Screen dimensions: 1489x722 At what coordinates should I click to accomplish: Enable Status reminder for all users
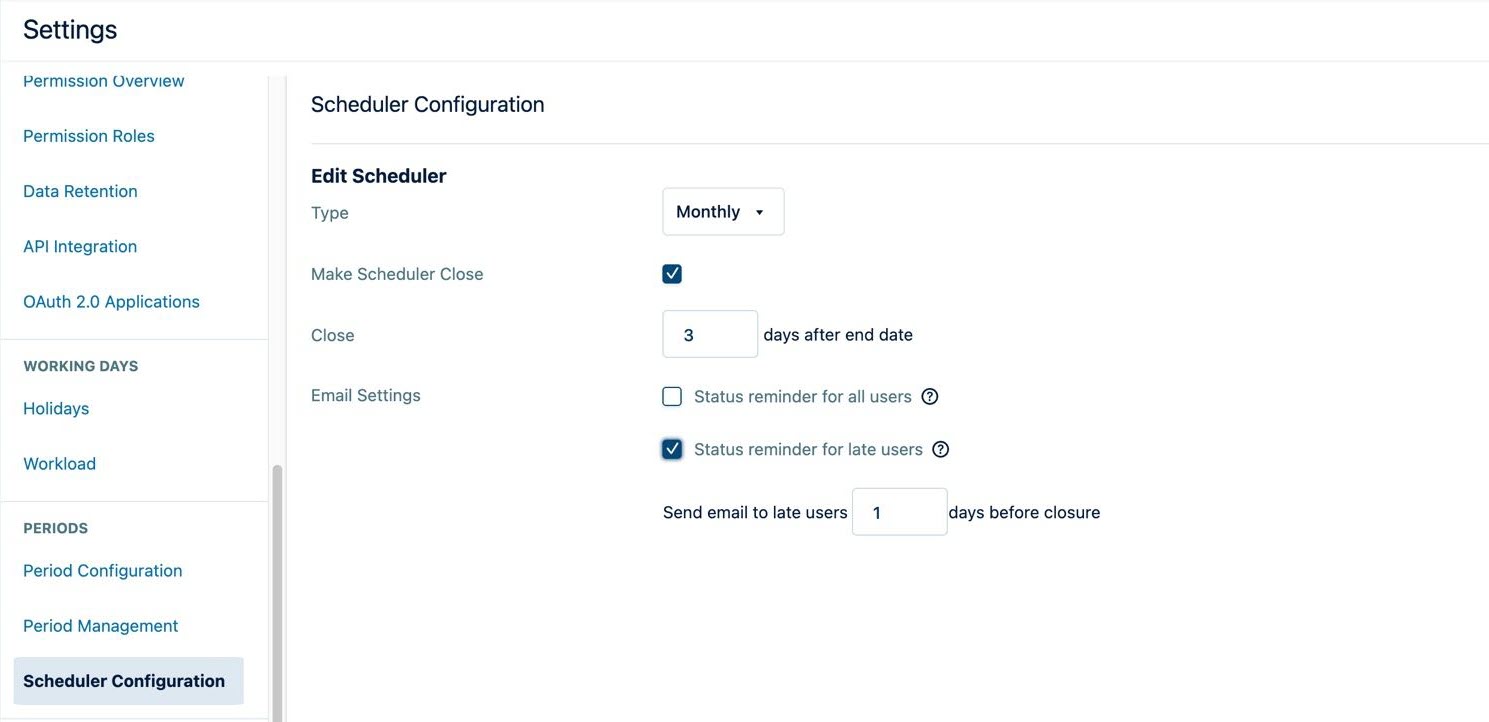pyautogui.click(x=671, y=396)
